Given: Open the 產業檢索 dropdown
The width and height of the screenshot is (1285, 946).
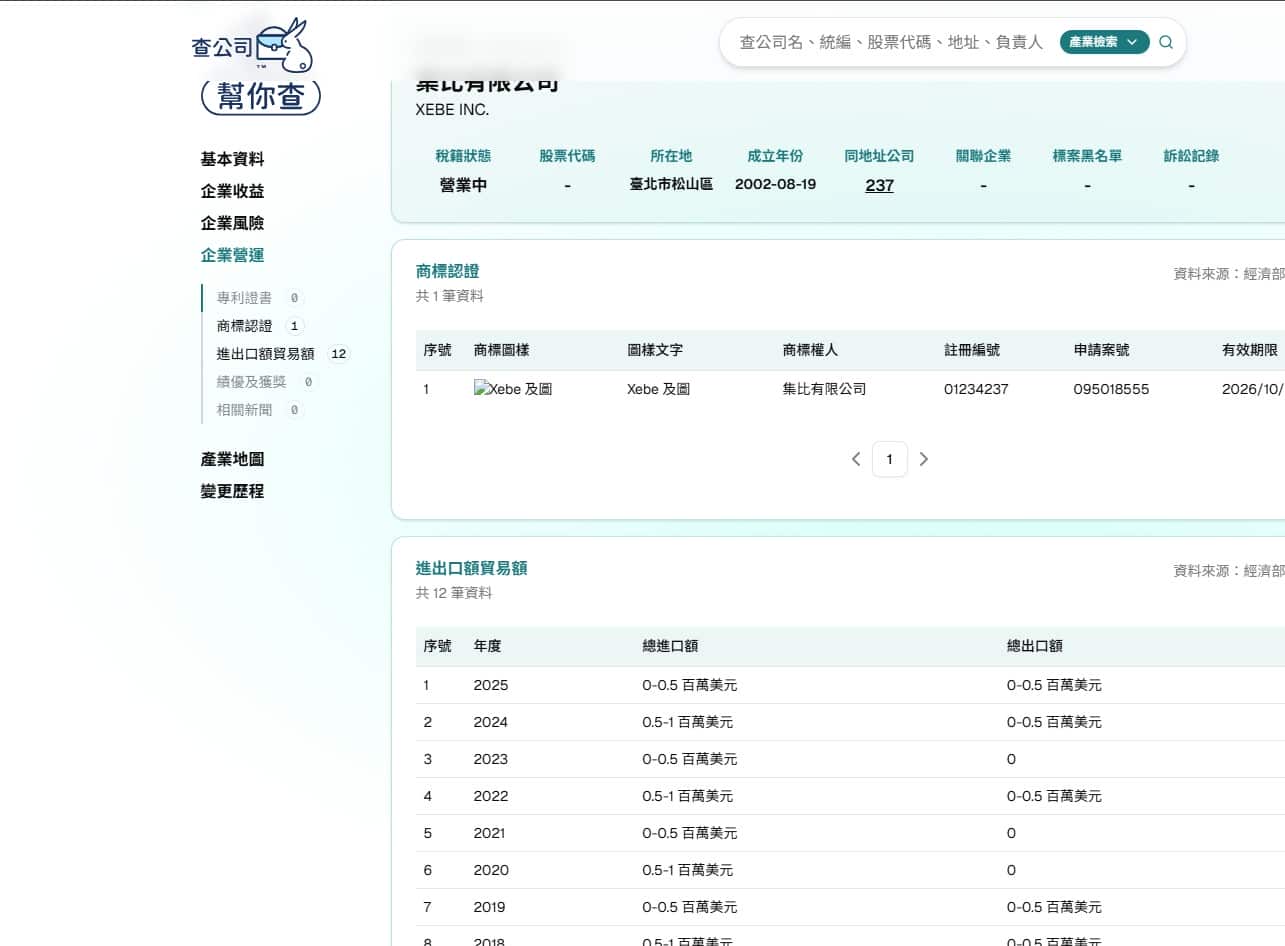Looking at the screenshot, I should coord(1104,42).
